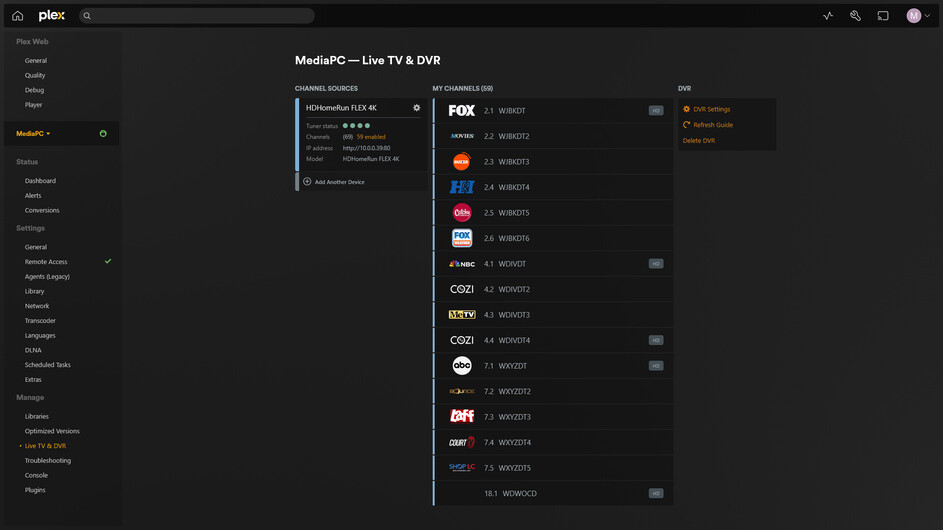Click the Shop LC logo for channel 7.5
This screenshot has height=530, width=943.
pos(462,467)
